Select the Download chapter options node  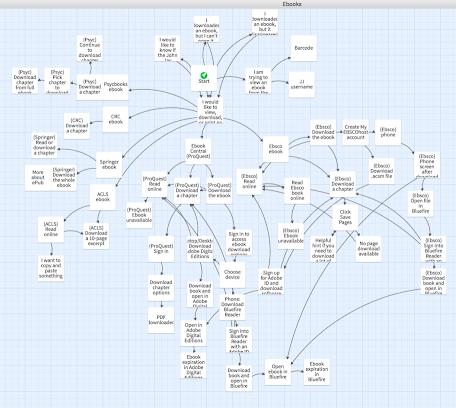pos(161,288)
